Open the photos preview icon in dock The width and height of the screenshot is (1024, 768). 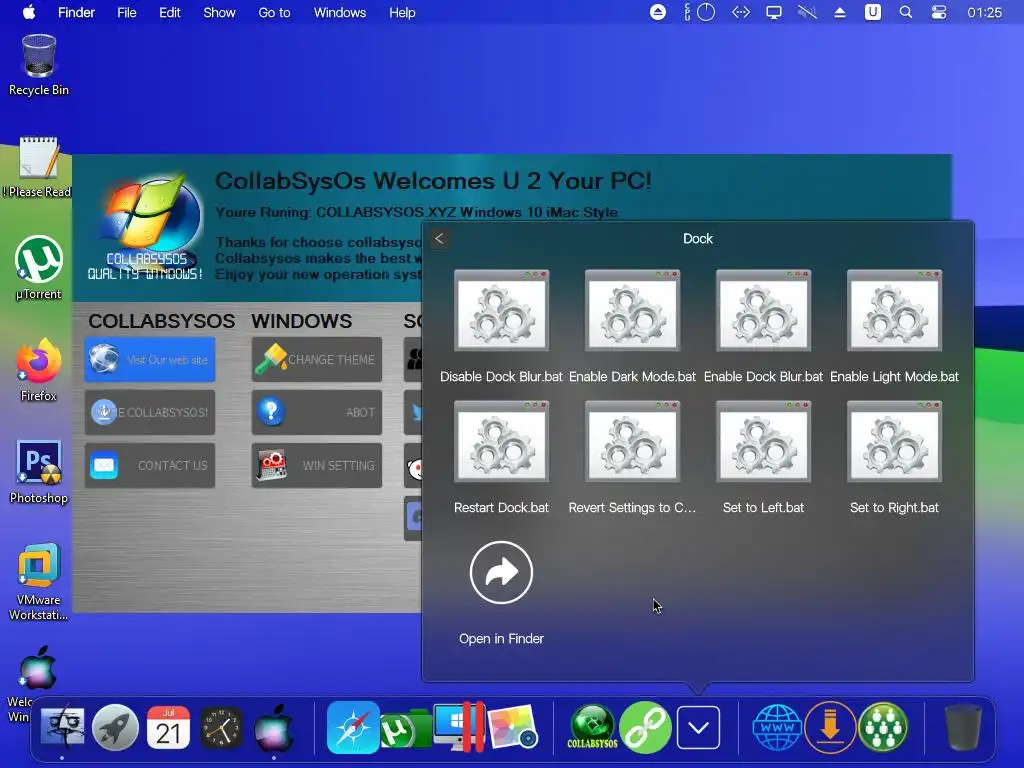click(512, 727)
